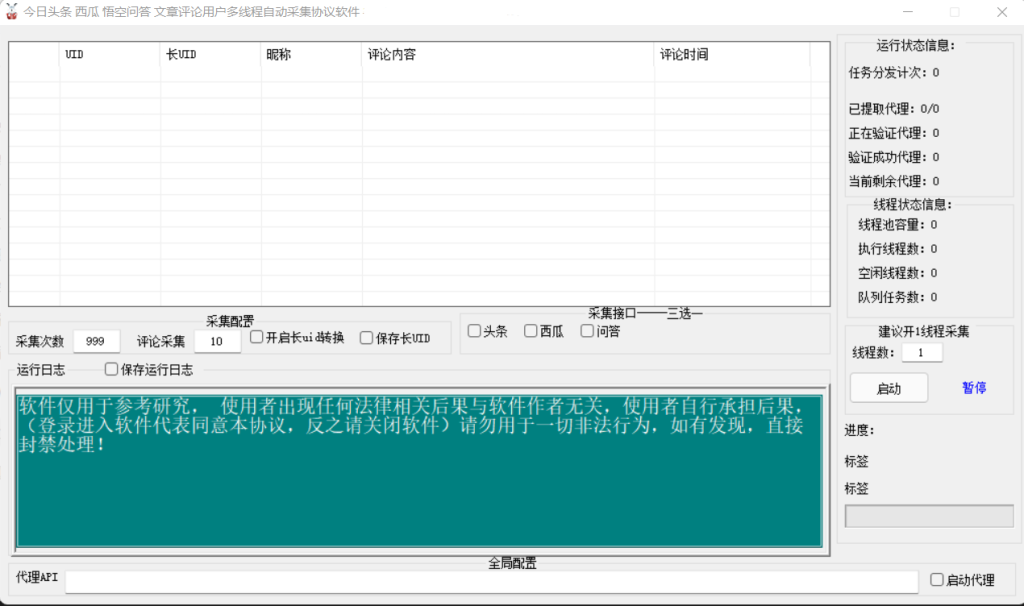Select the 头条 collection interface checkbox
1024x606 pixels.
coord(475,332)
